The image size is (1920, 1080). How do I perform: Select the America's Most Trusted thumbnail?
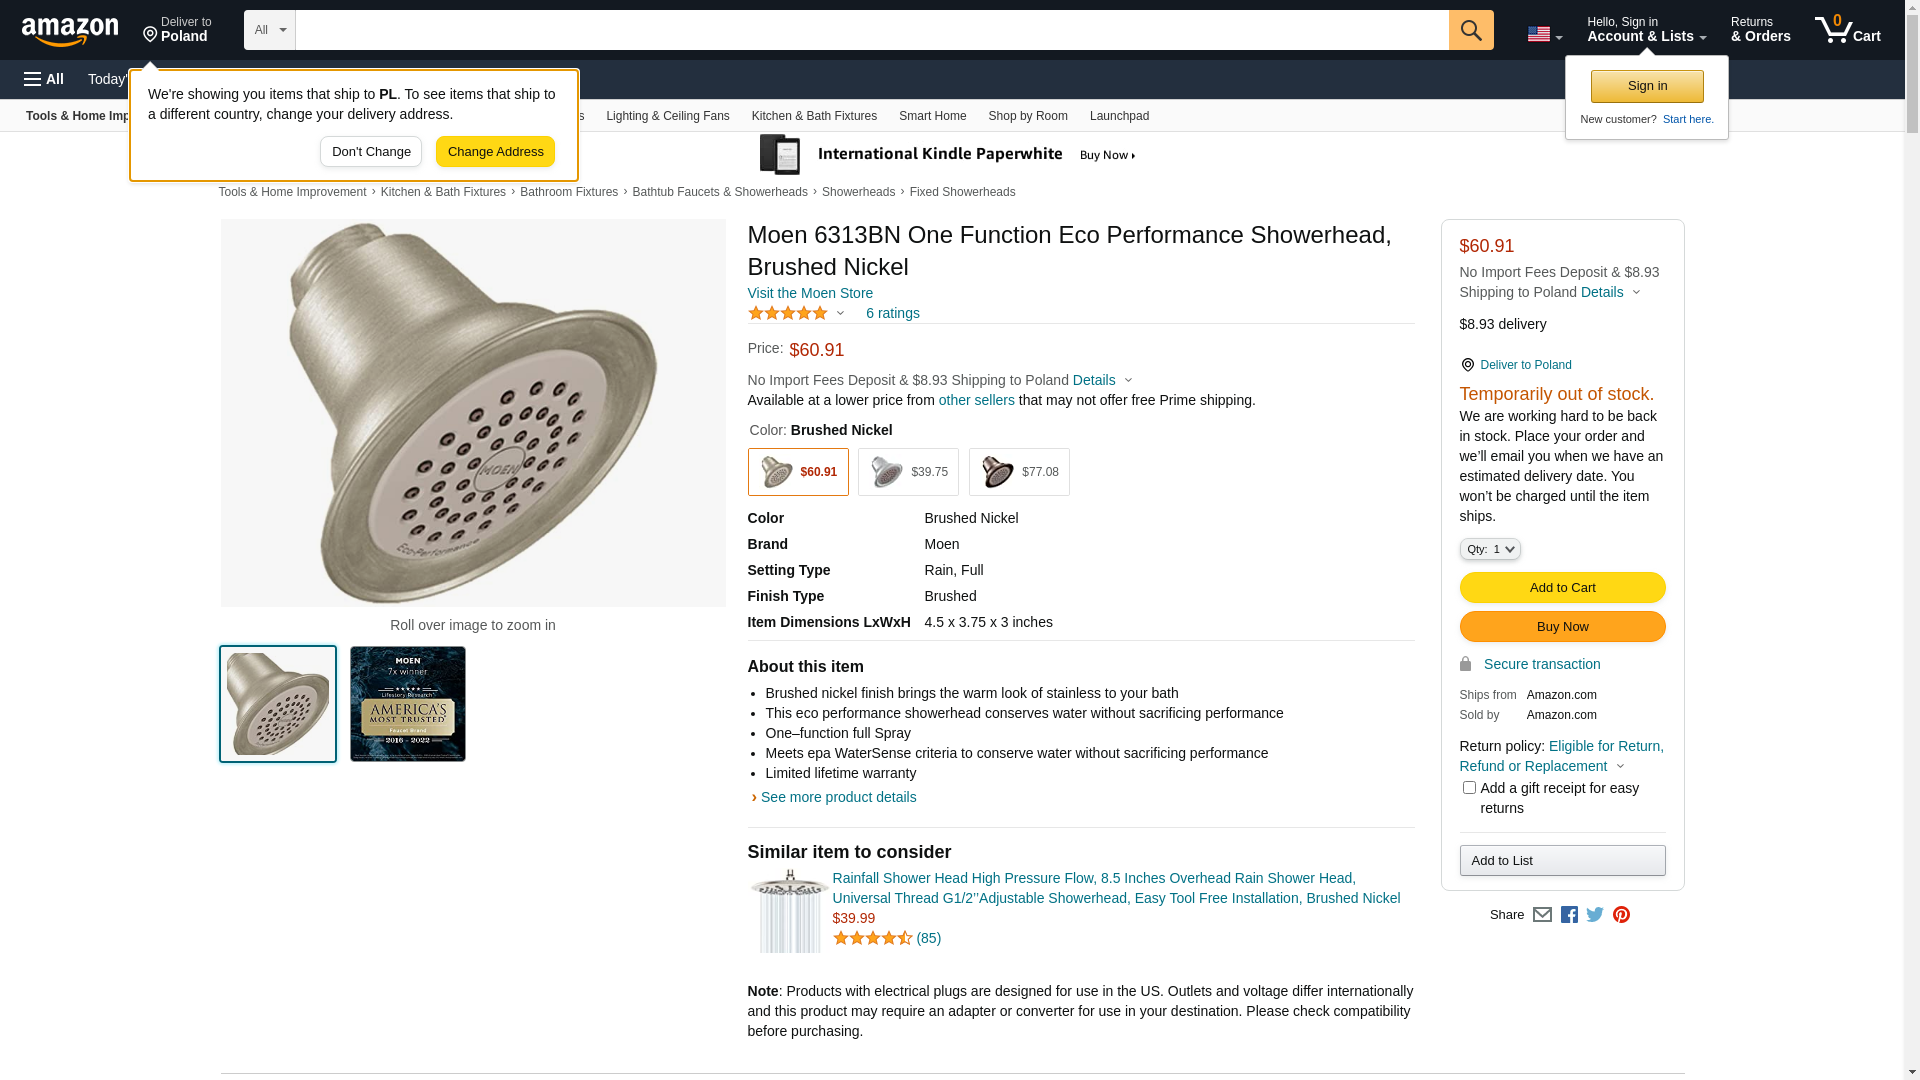click(x=408, y=704)
